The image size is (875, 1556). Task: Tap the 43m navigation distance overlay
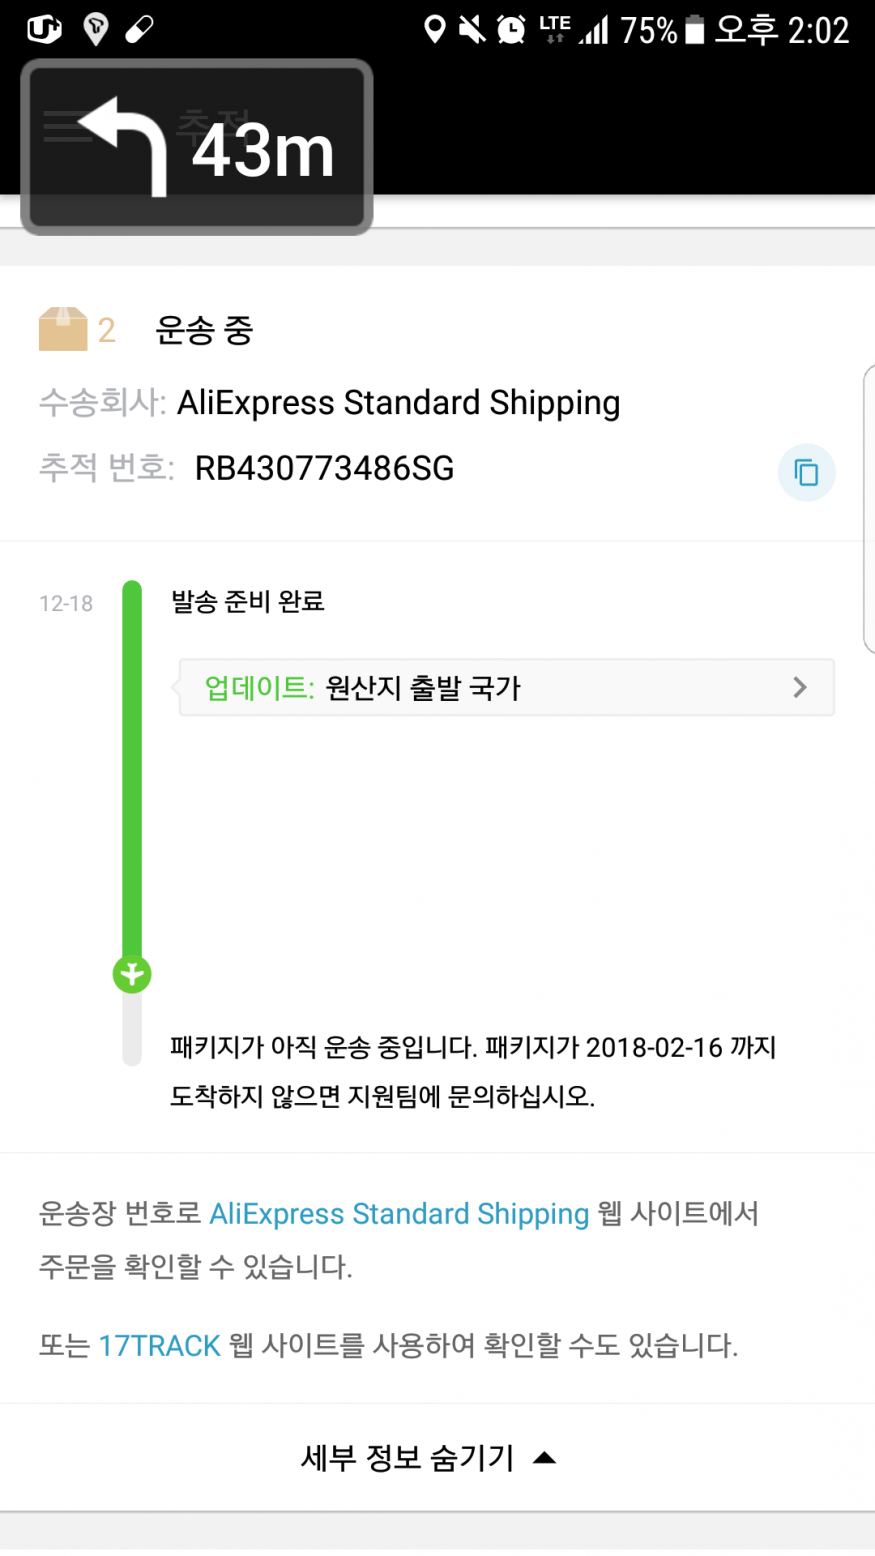pyautogui.click(x=262, y=151)
